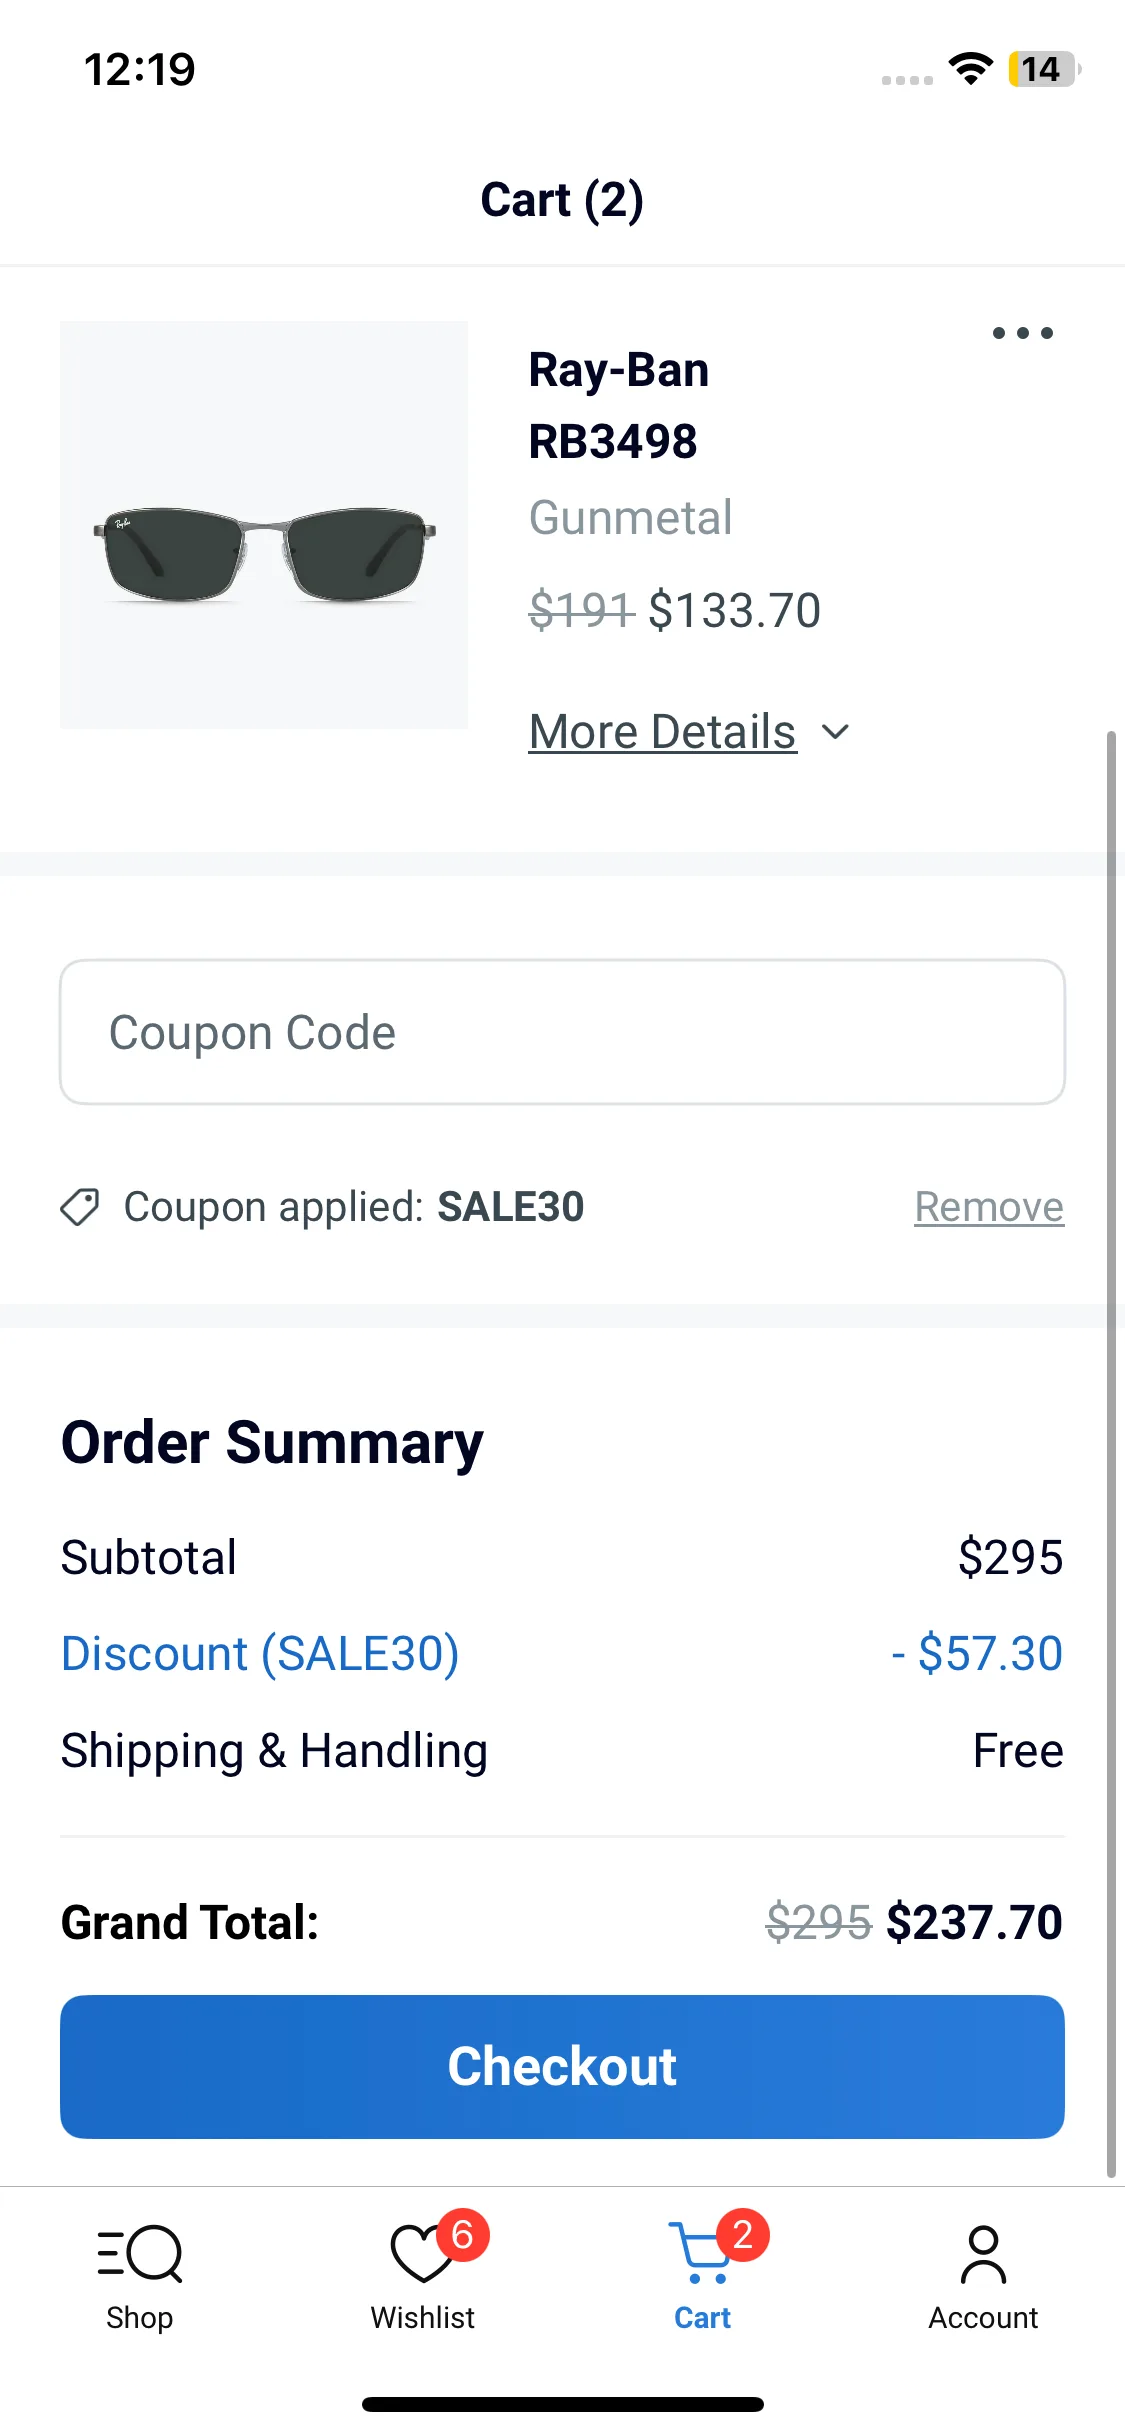The image size is (1125, 2436).
Task: Tap the Ray-Ban RB3498 product title
Action: [618, 405]
